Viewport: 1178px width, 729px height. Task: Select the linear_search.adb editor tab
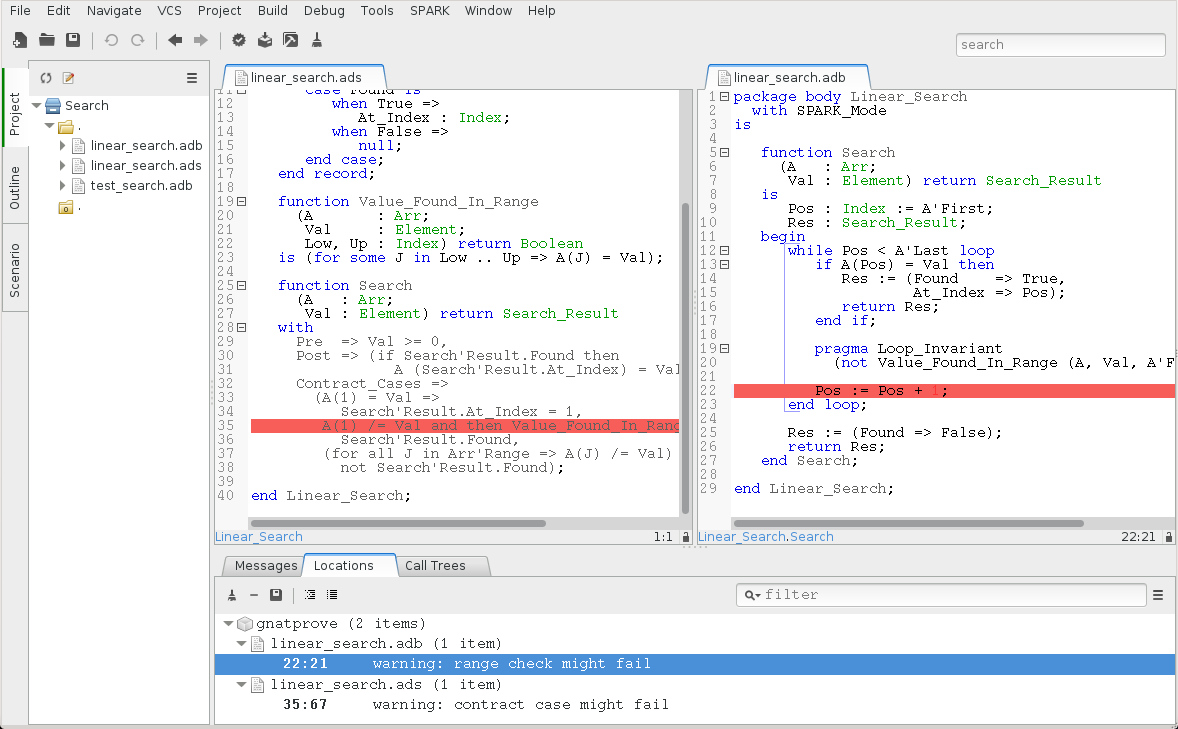788,77
